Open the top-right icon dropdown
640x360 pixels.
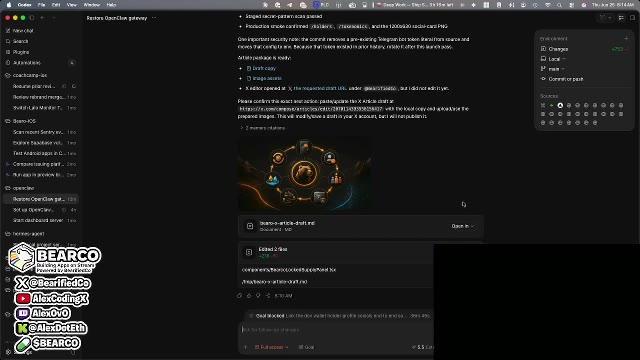[x=605, y=18]
